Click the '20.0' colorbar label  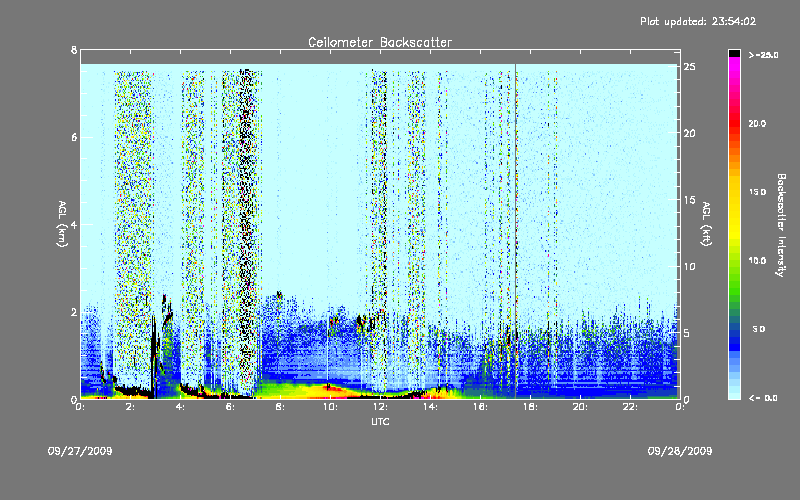coord(757,124)
